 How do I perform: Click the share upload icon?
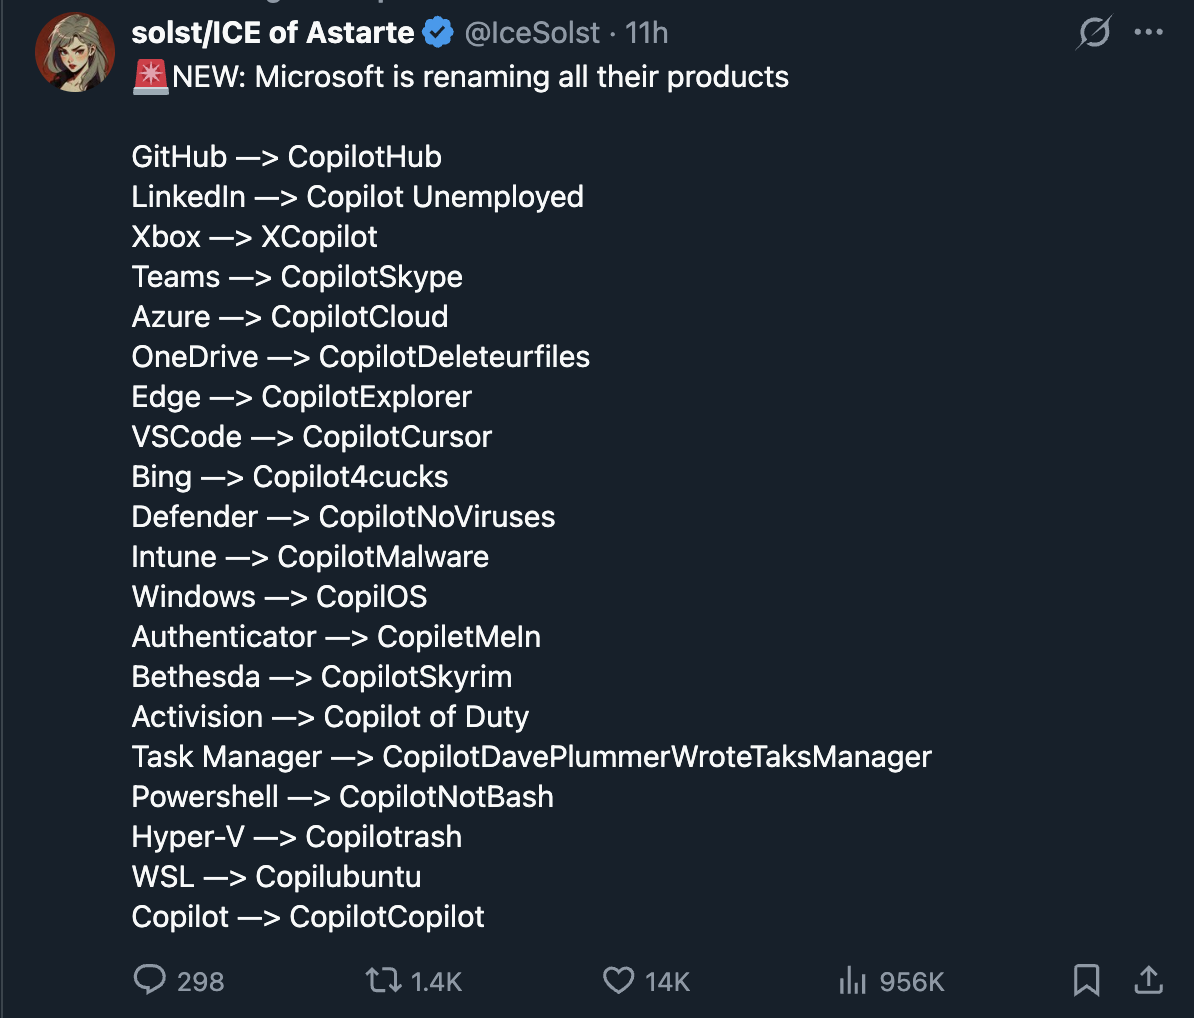1148,980
